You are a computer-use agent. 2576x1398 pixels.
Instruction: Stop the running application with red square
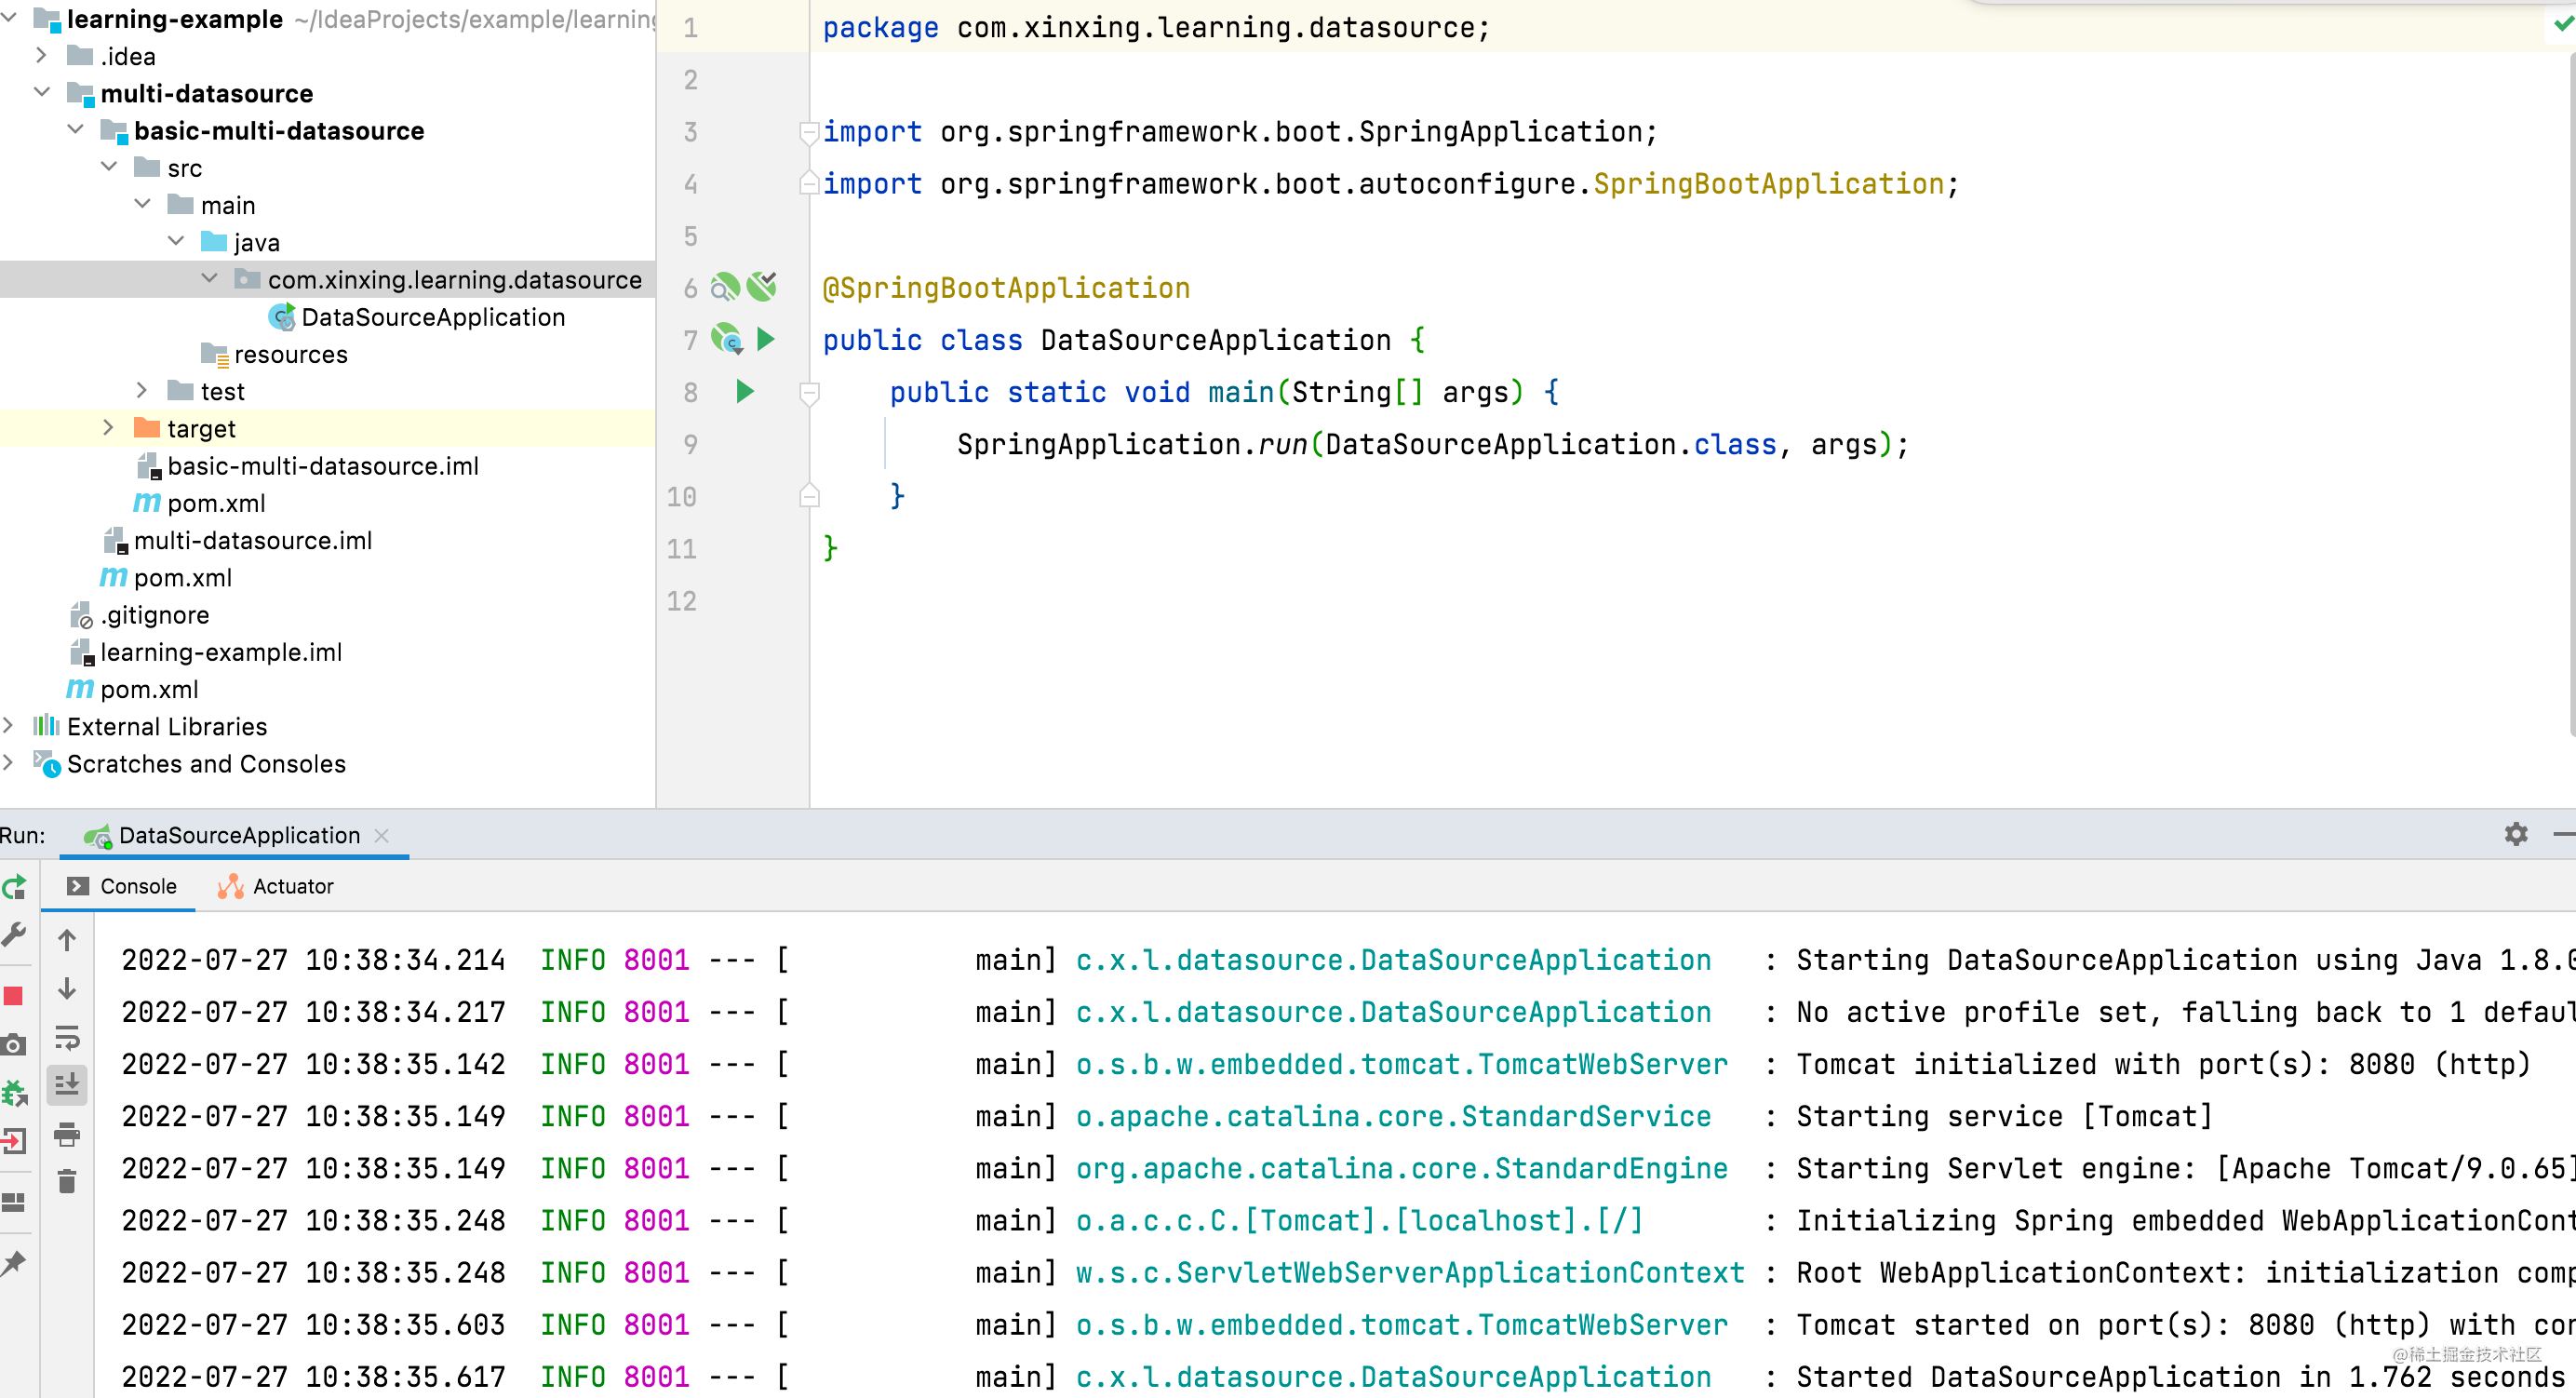click(x=14, y=996)
